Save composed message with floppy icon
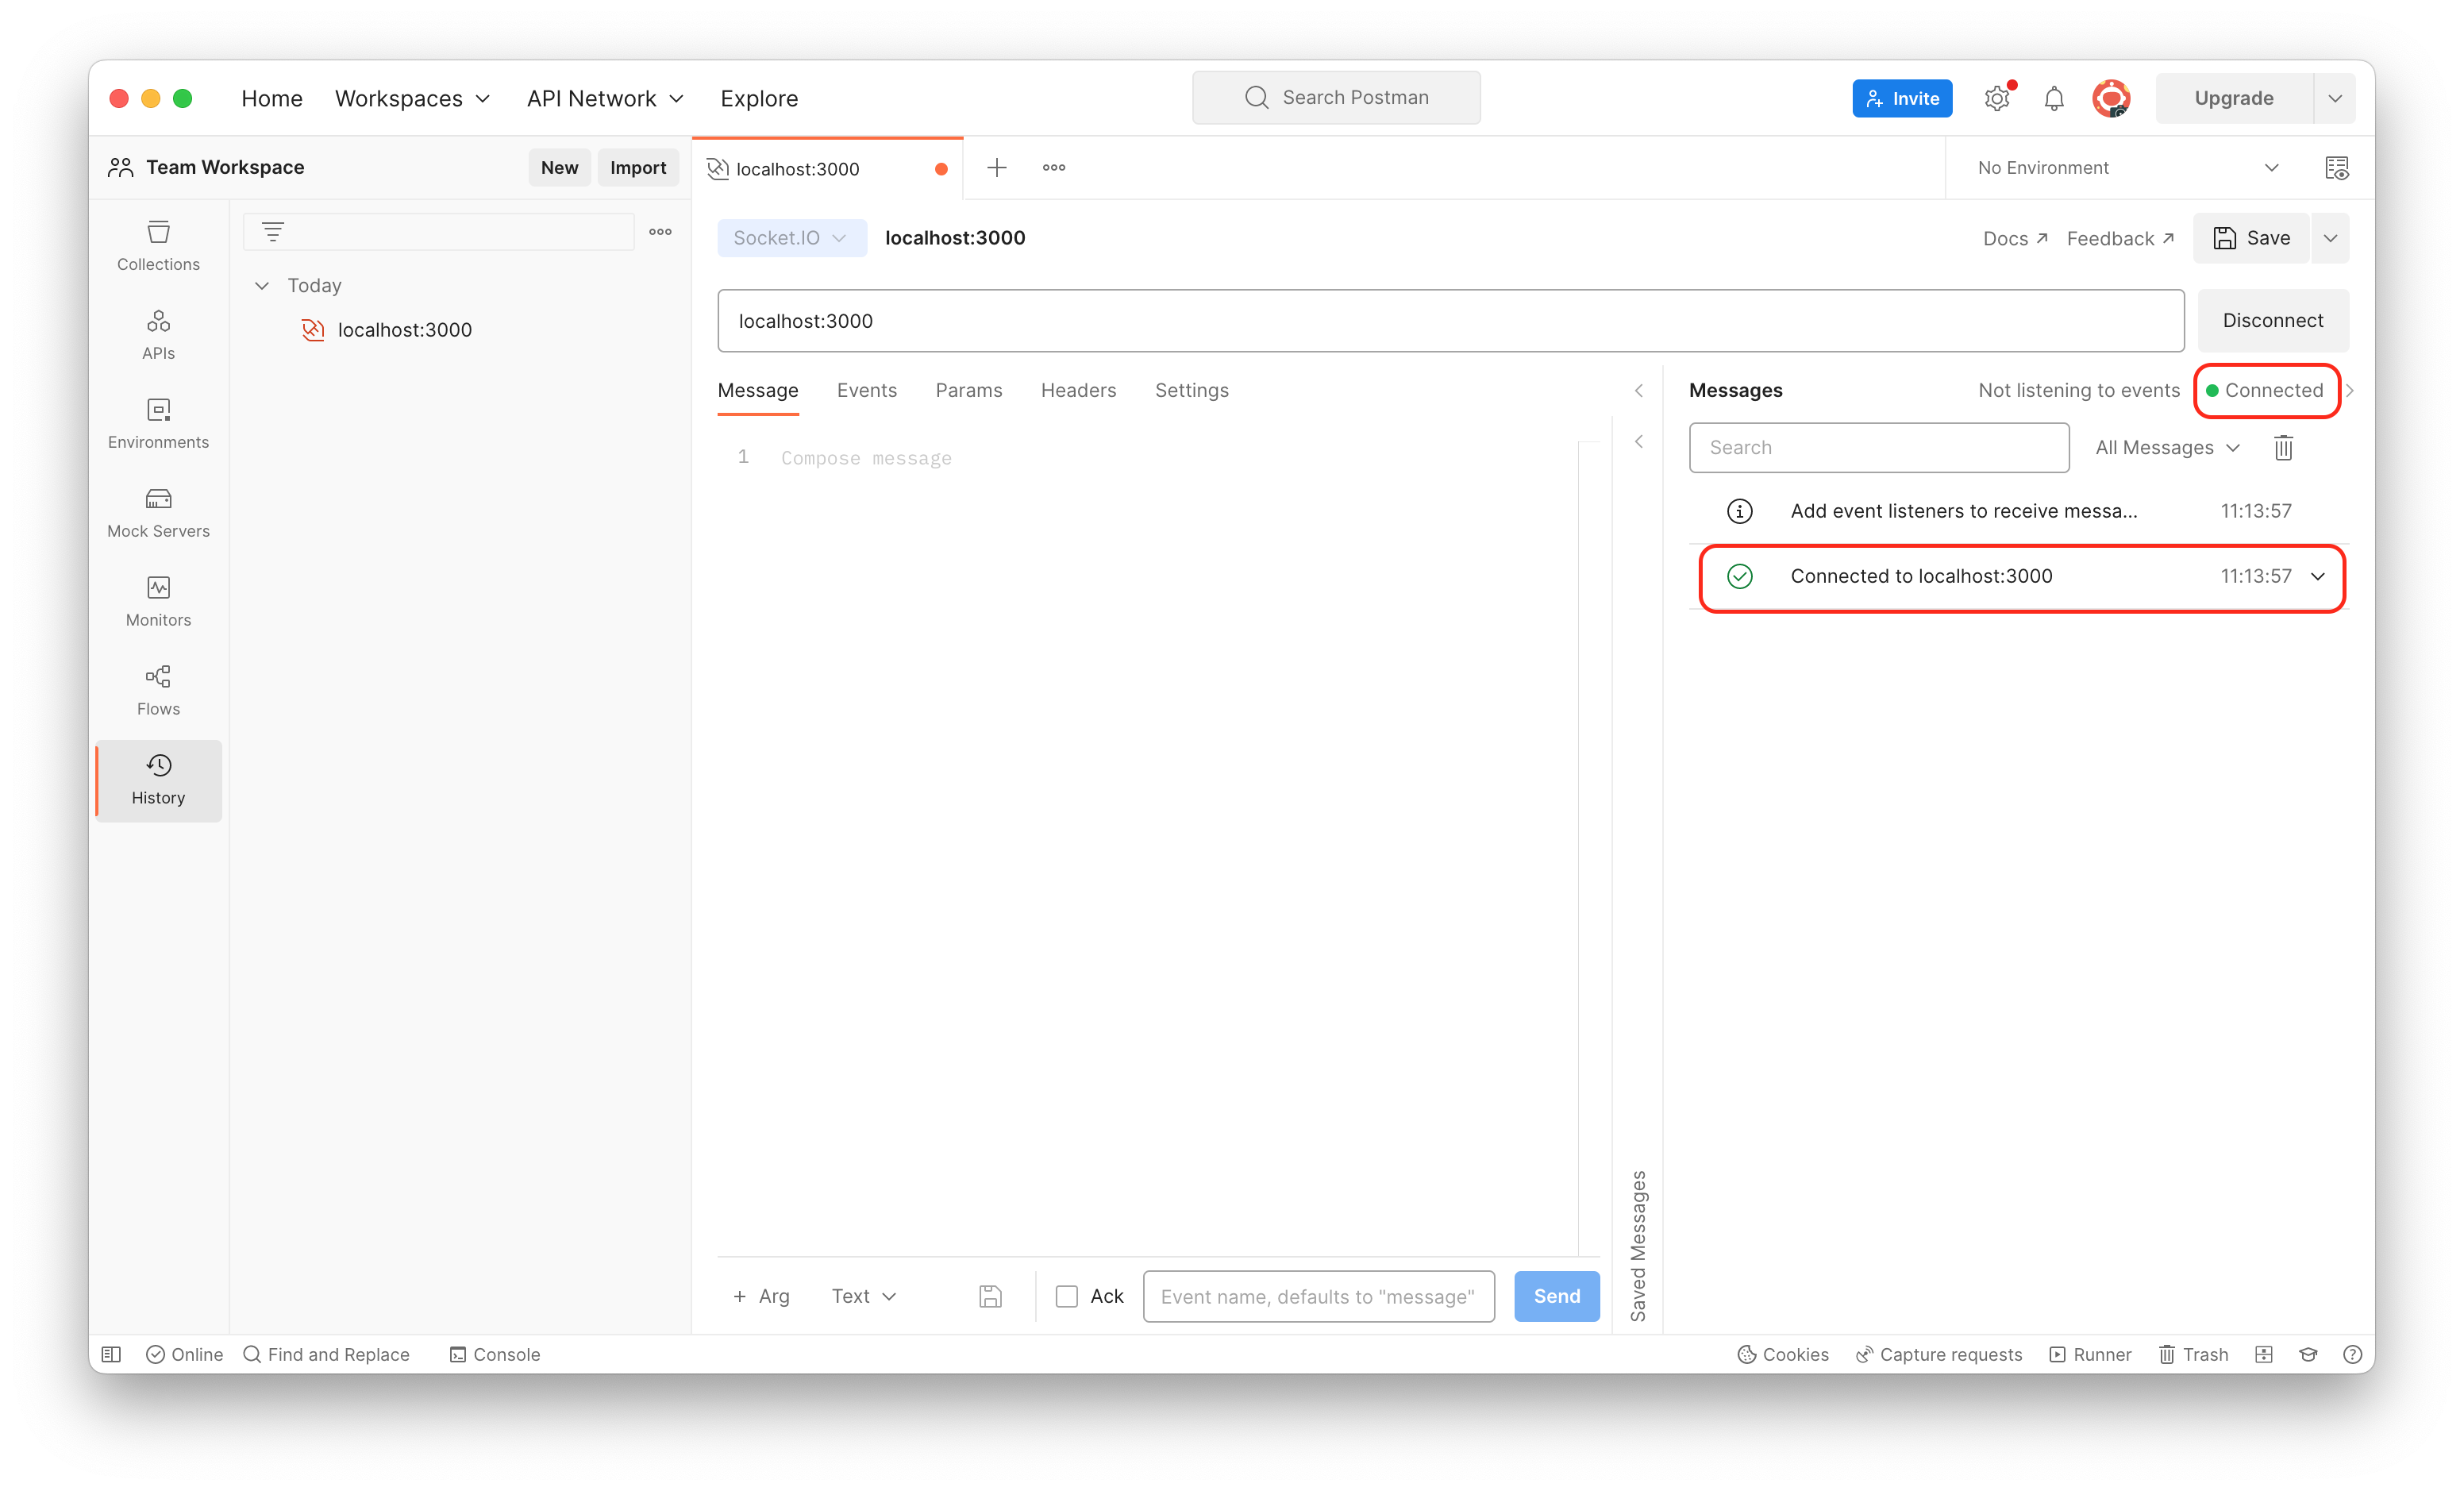Image resolution: width=2464 pixels, height=1491 pixels. click(x=990, y=1296)
